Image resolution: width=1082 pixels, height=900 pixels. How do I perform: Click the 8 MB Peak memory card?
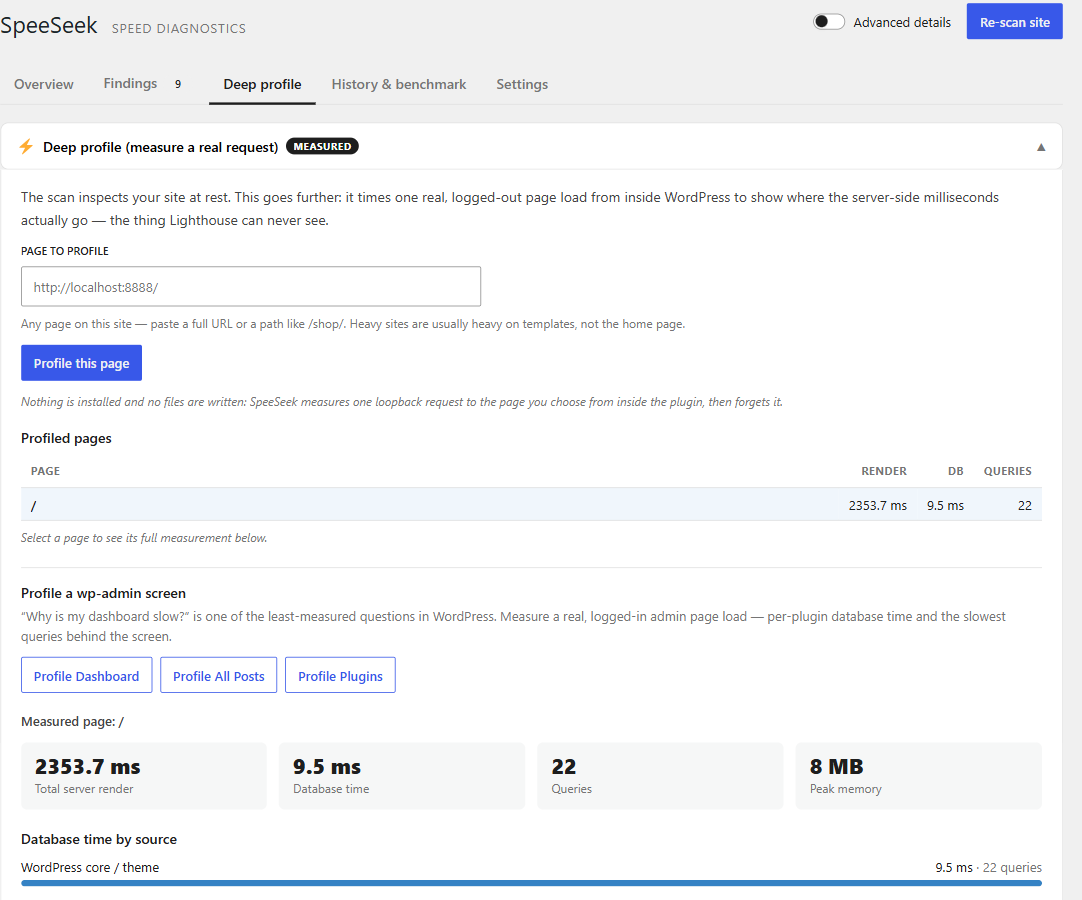[918, 776]
